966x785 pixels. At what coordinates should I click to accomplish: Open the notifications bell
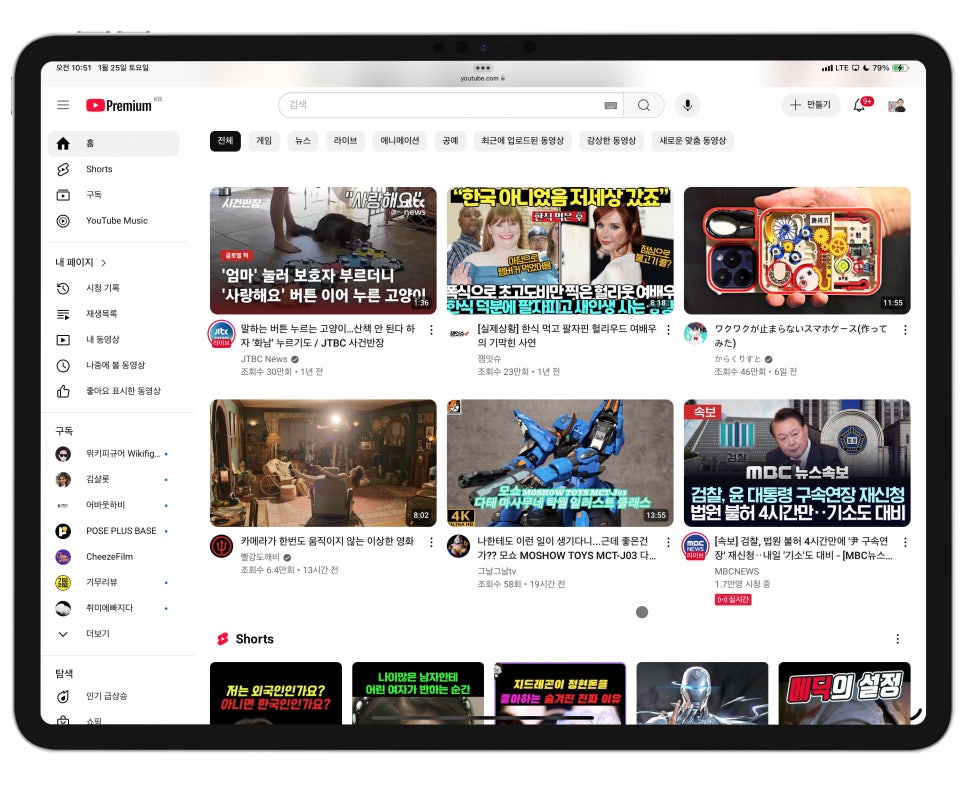pyautogui.click(x=859, y=105)
